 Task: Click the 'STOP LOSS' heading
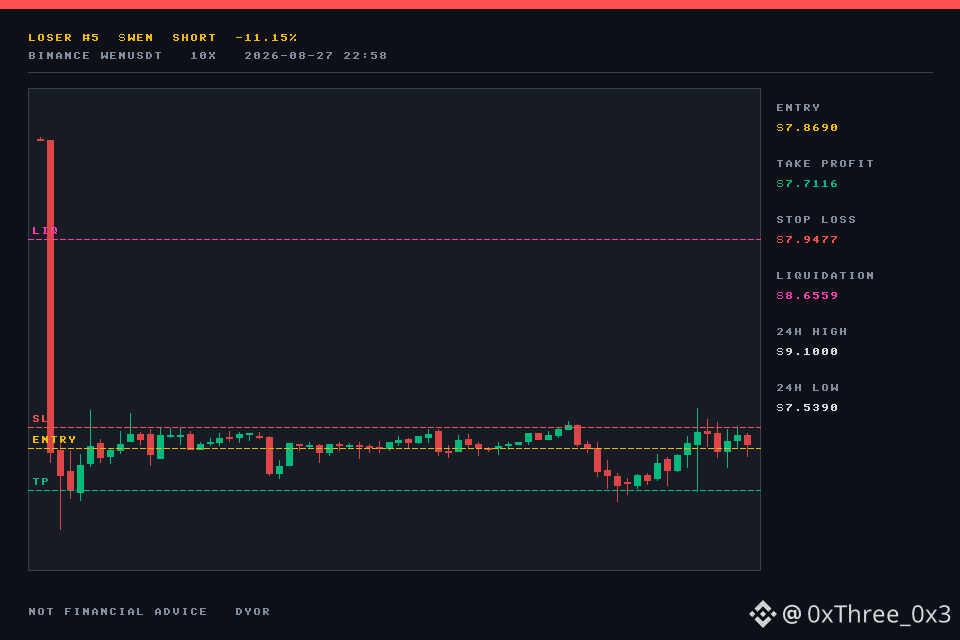click(816, 220)
